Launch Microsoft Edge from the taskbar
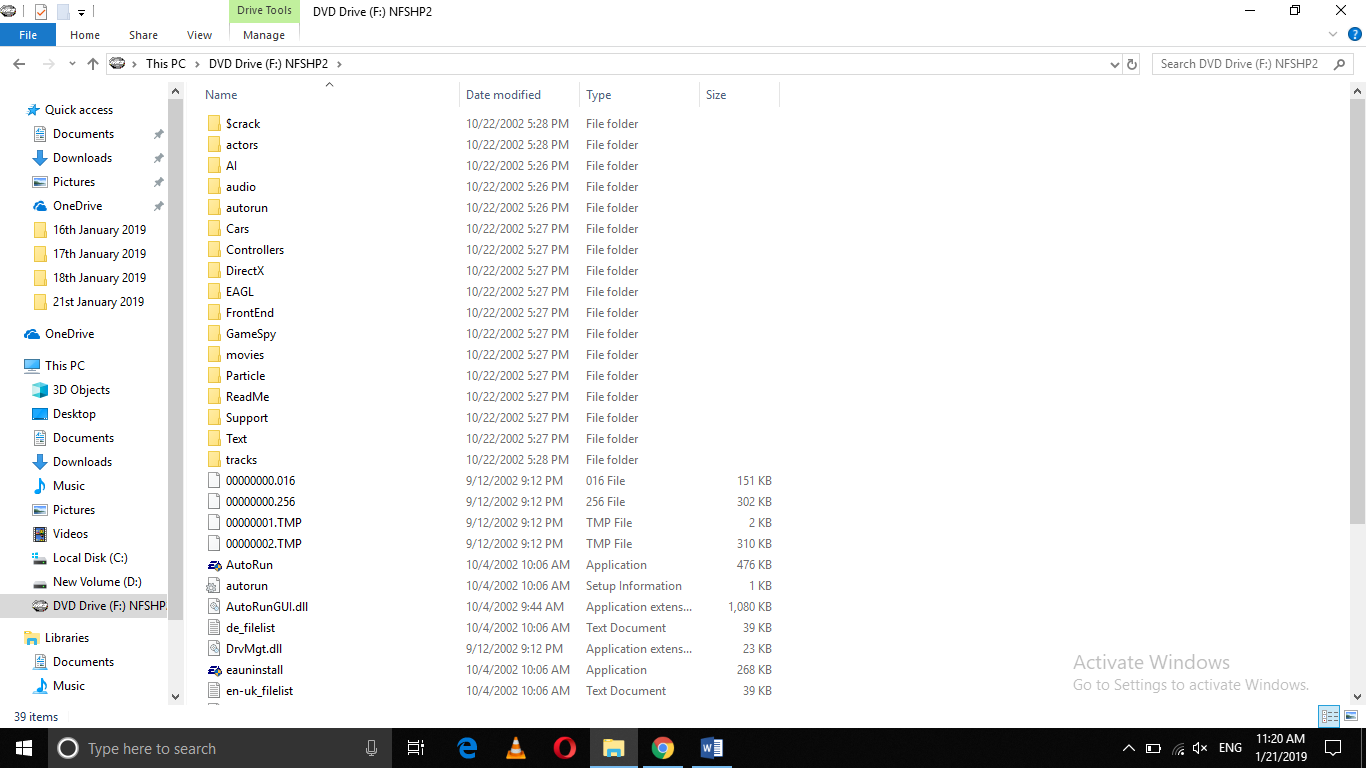The image size is (1366, 768). click(466, 748)
